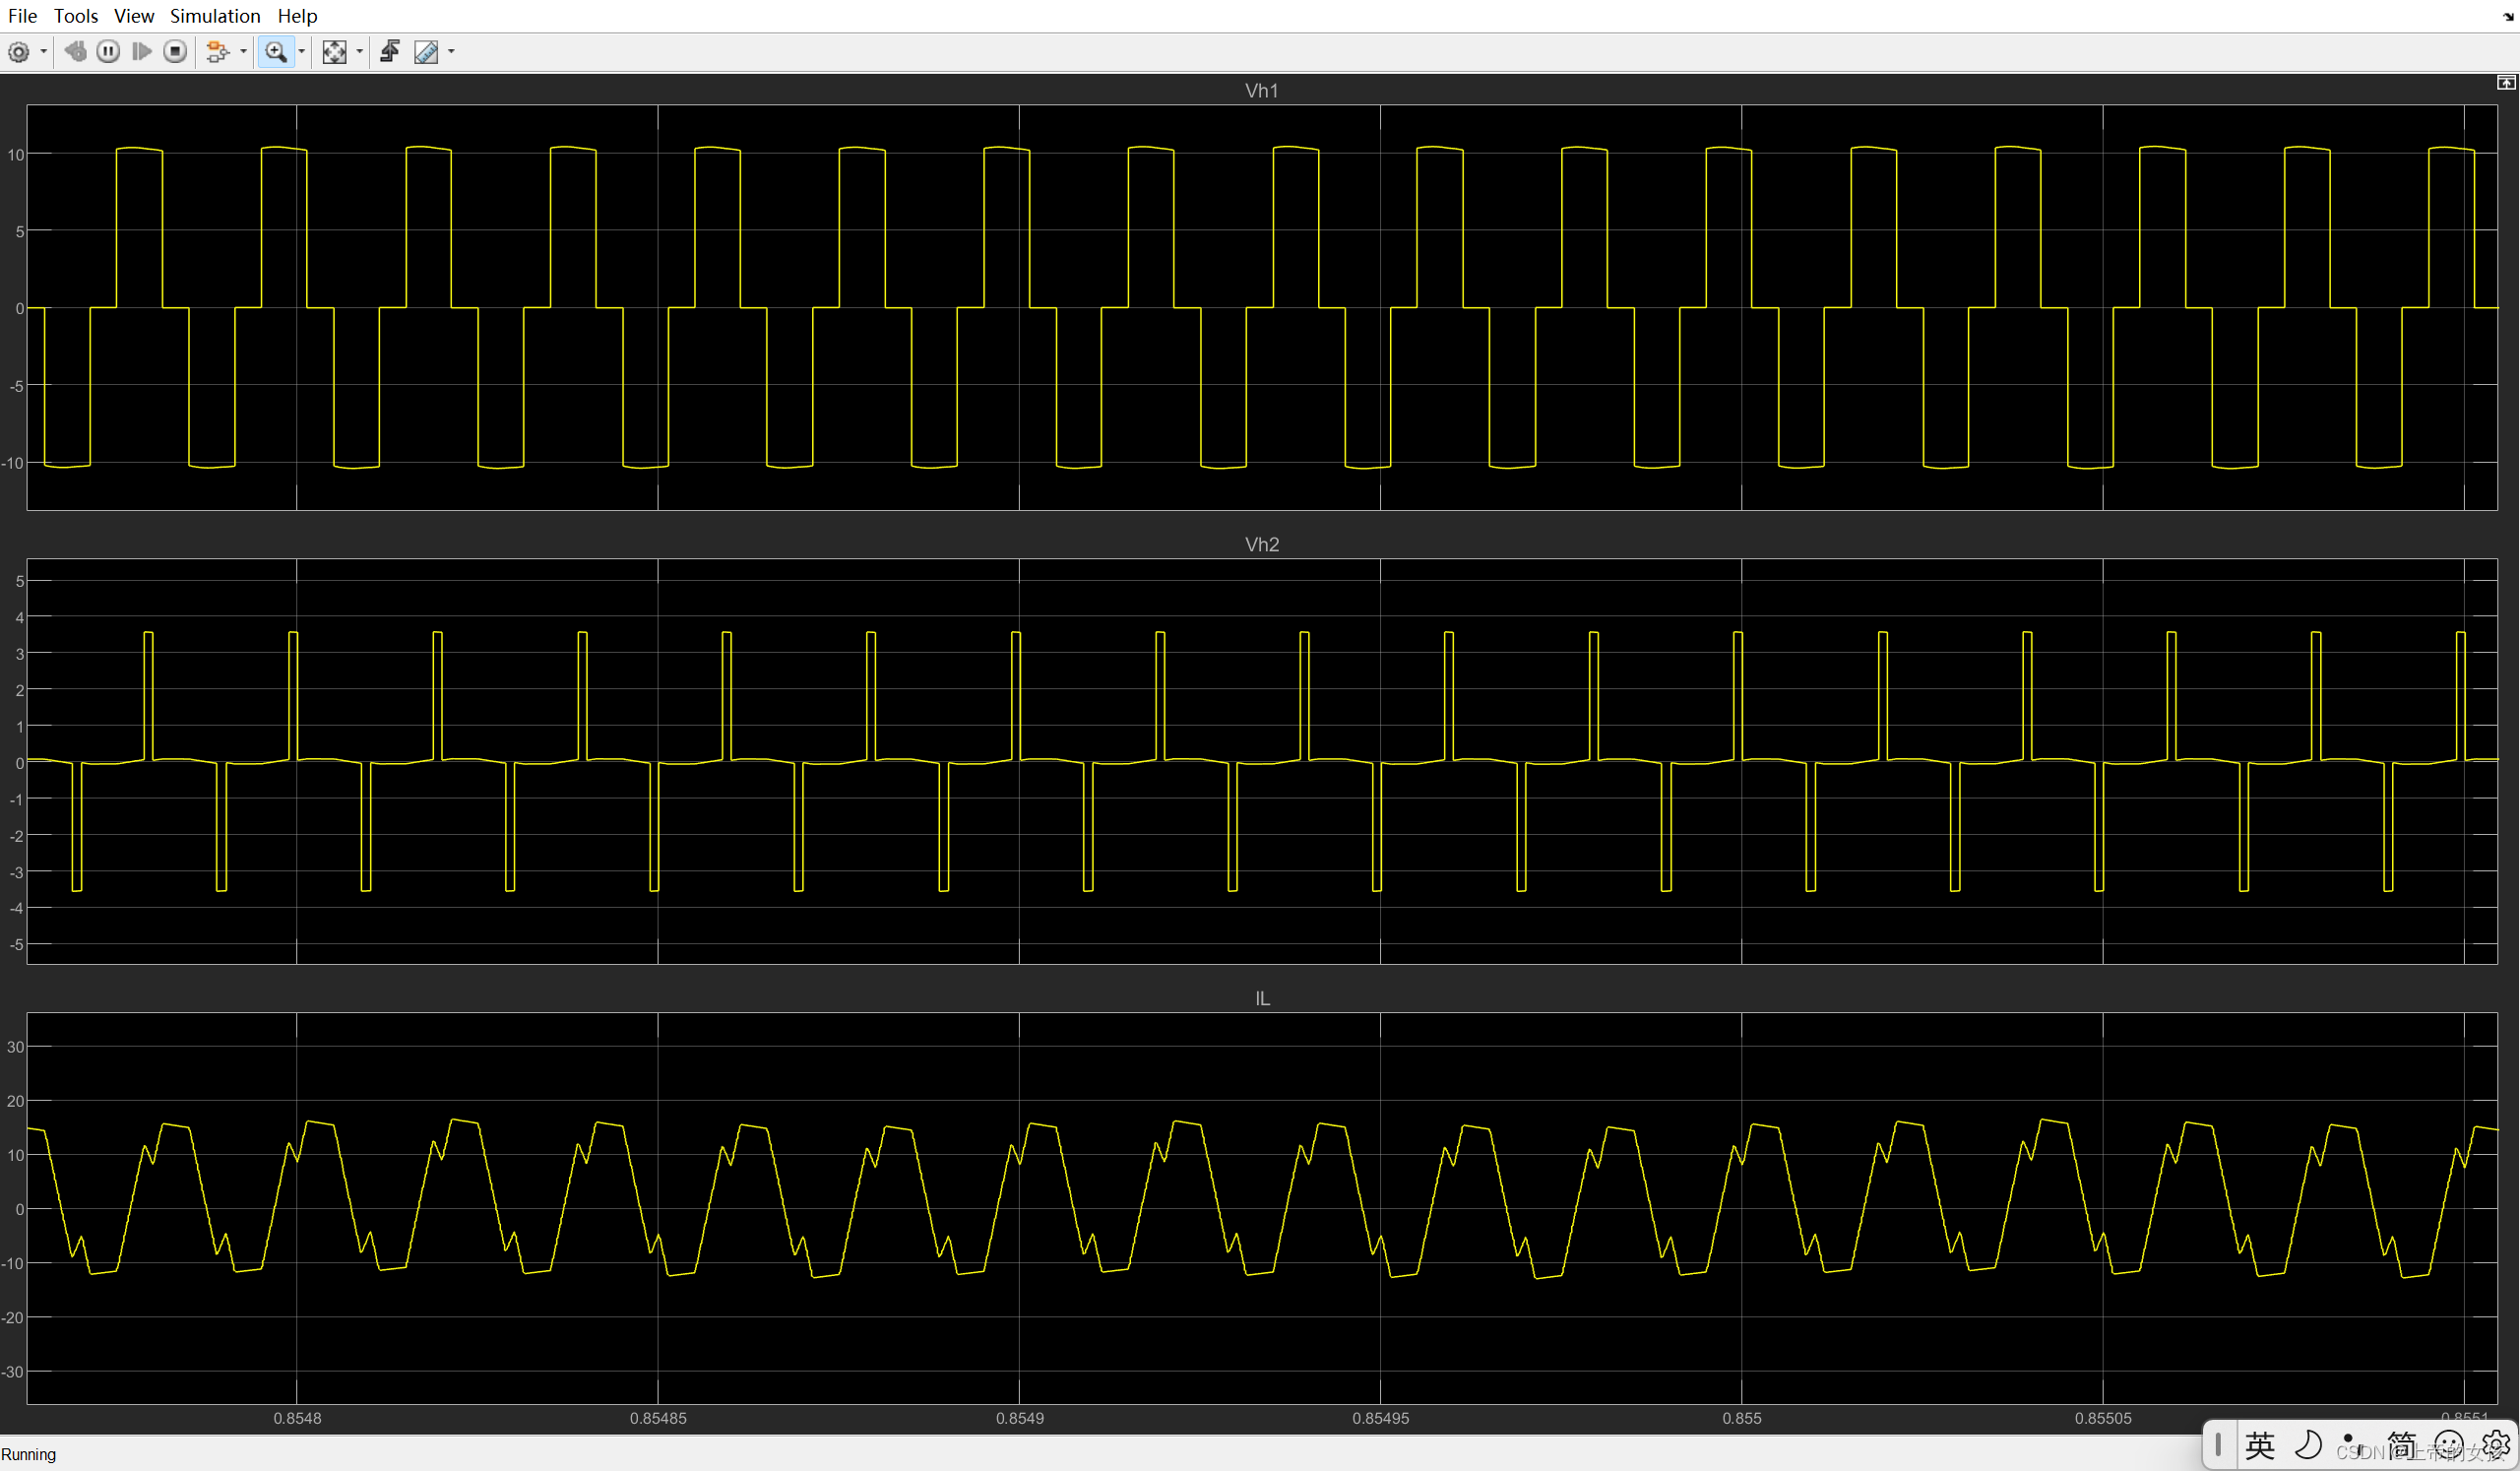Open the View menu
Viewport: 2520px width, 1471px height.
click(133, 16)
